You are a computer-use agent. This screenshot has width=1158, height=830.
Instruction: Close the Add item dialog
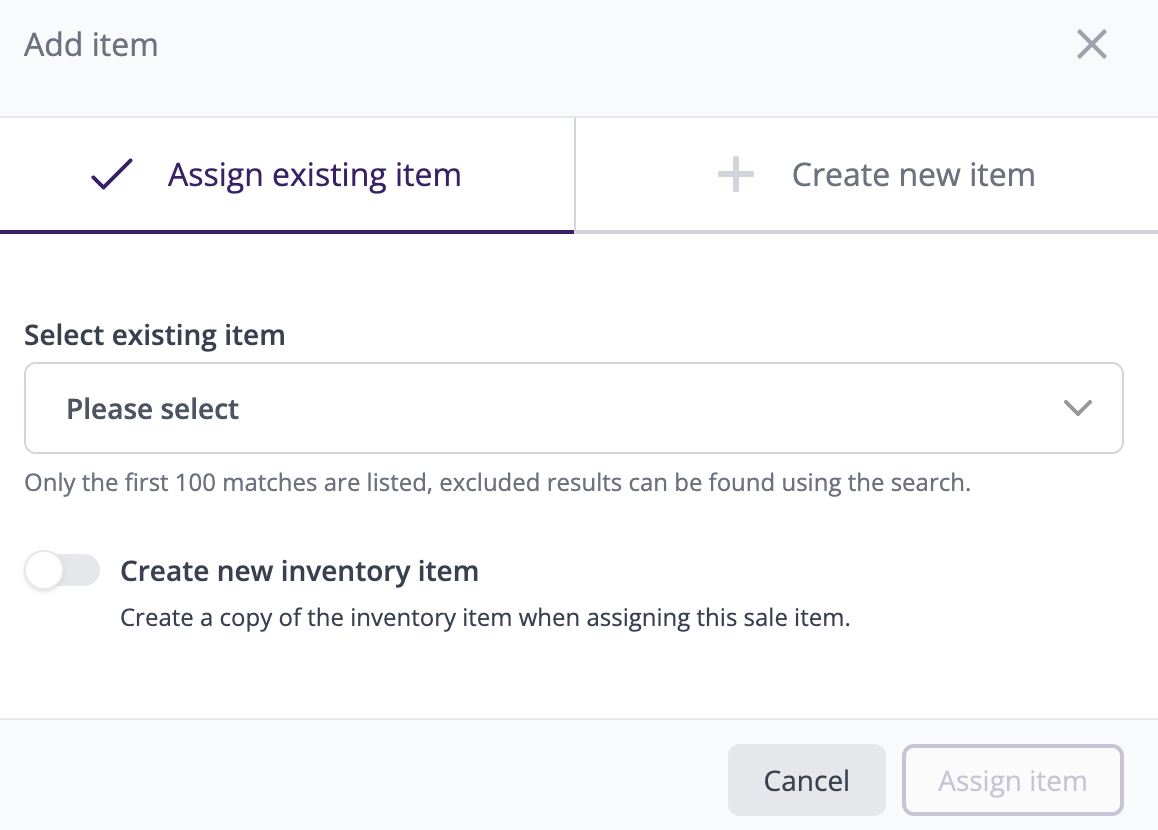(1091, 44)
